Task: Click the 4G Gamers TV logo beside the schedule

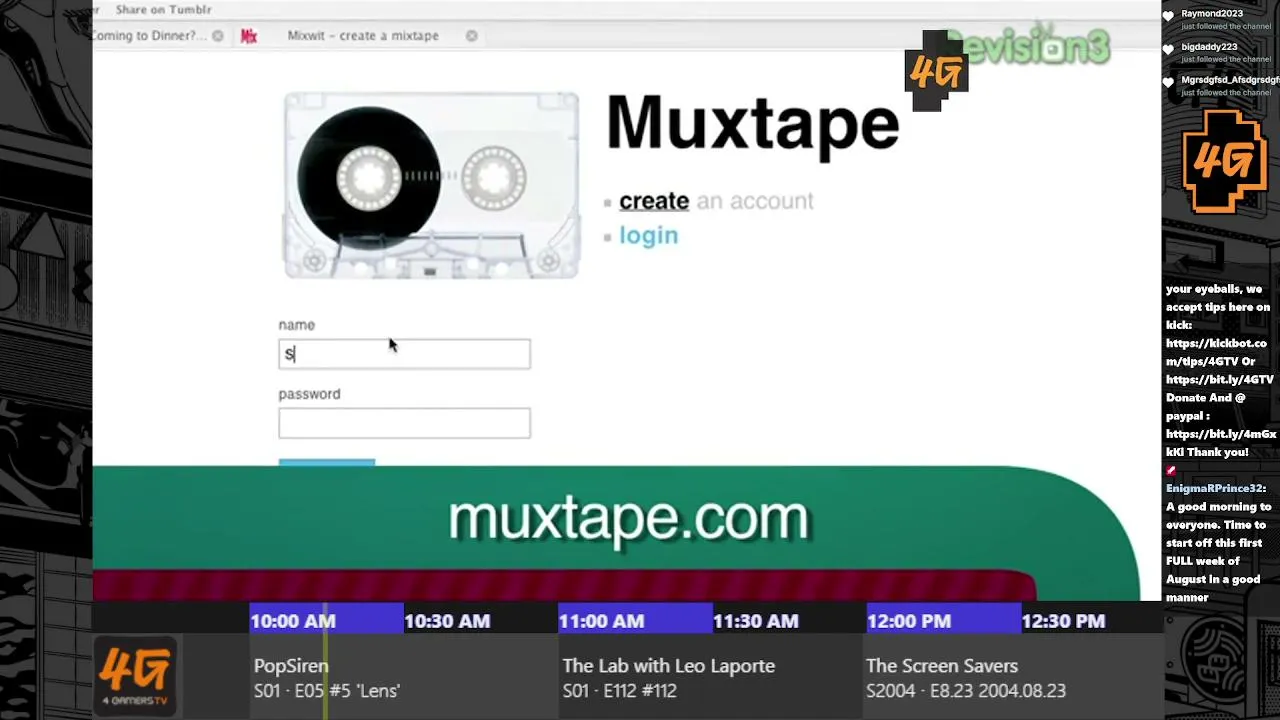Action: click(135, 676)
